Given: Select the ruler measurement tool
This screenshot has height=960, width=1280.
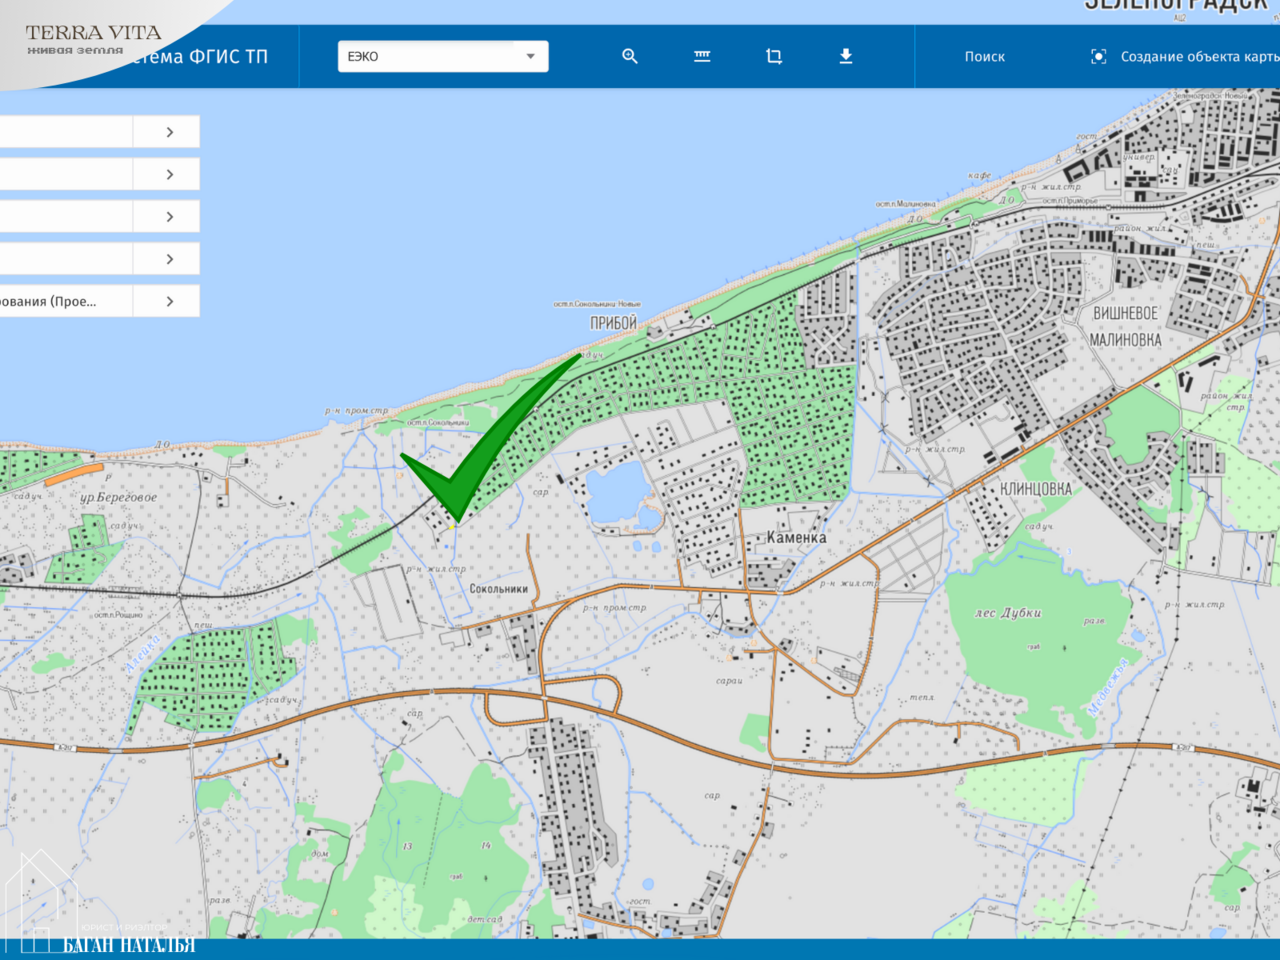Looking at the screenshot, I should [702, 56].
